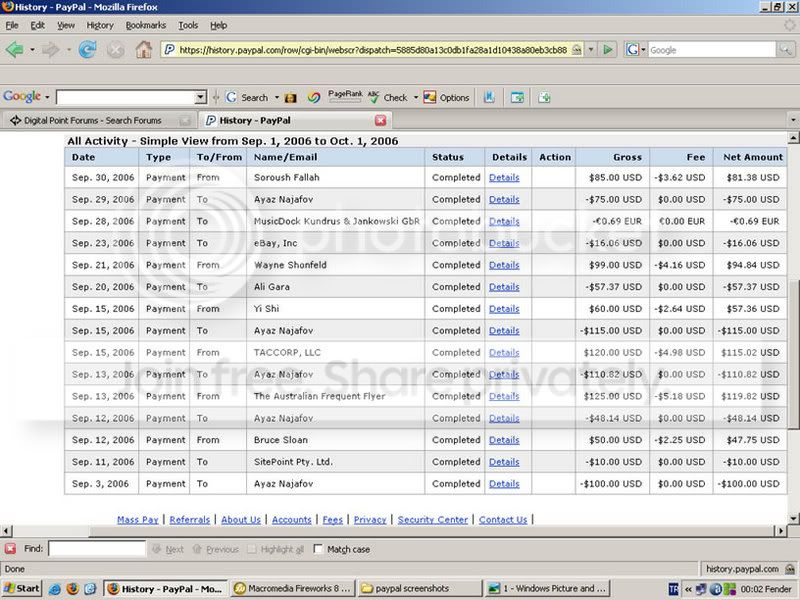
Task: Click inside the Find text field
Action: (x=97, y=549)
